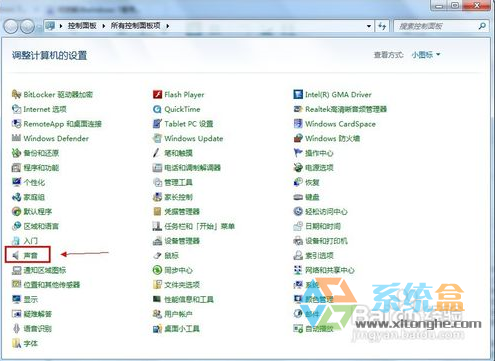Click the control panel icon in address bar
Screen dimensions: 495x361
pos(50,26)
